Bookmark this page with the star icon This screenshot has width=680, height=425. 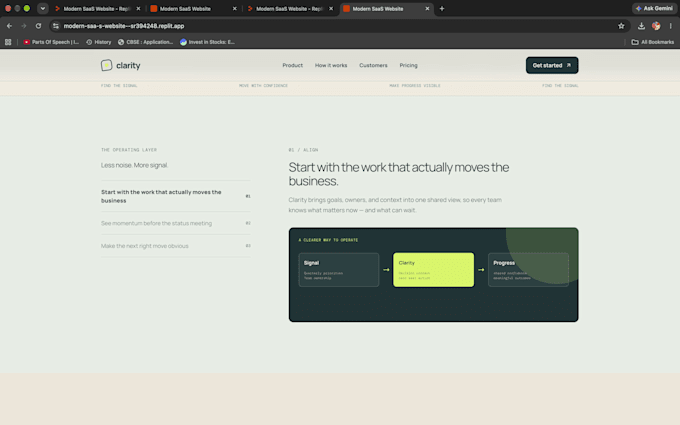pyautogui.click(x=621, y=26)
